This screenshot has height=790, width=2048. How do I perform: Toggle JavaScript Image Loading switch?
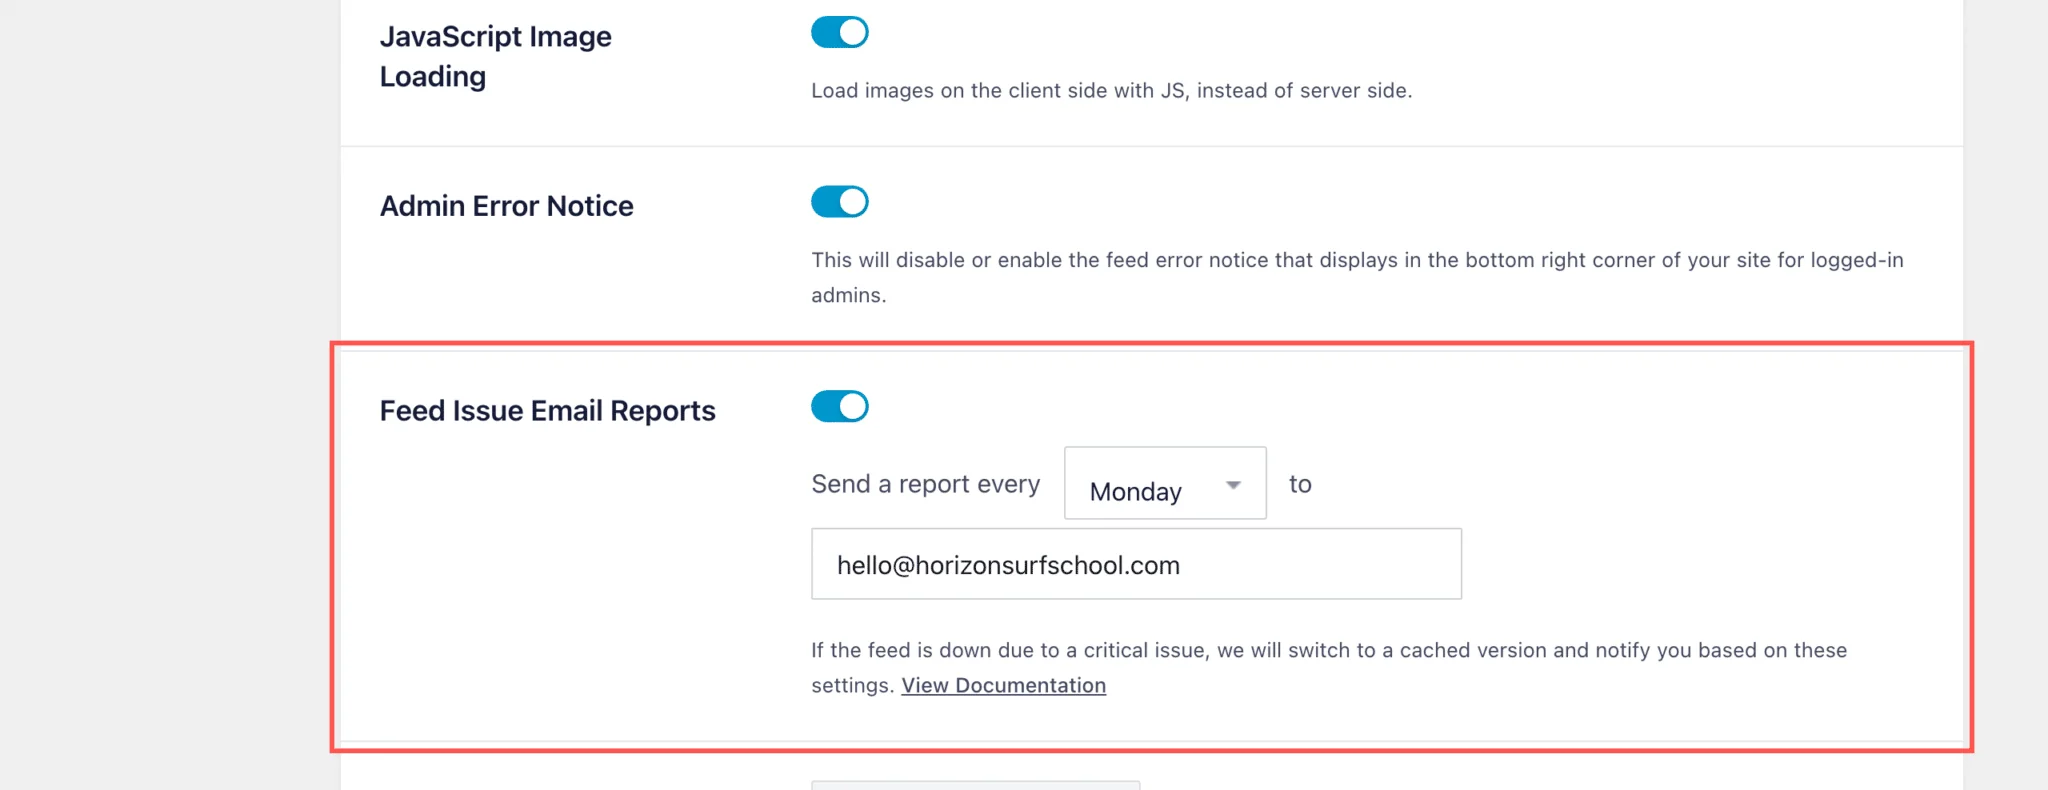tap(839, 32)
